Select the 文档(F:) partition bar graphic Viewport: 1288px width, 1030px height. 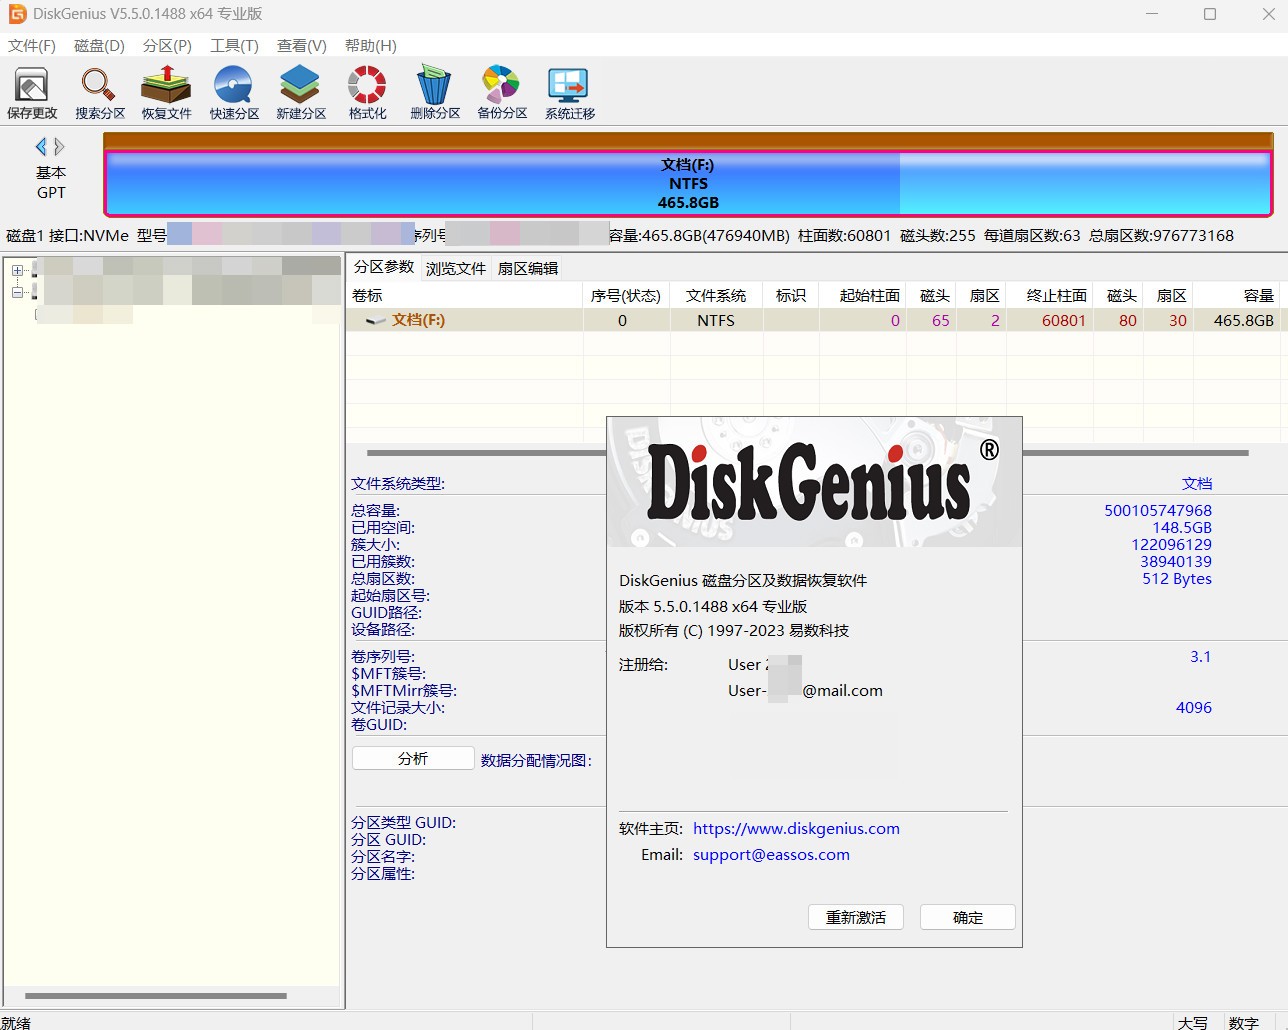[x=688, y=183]
